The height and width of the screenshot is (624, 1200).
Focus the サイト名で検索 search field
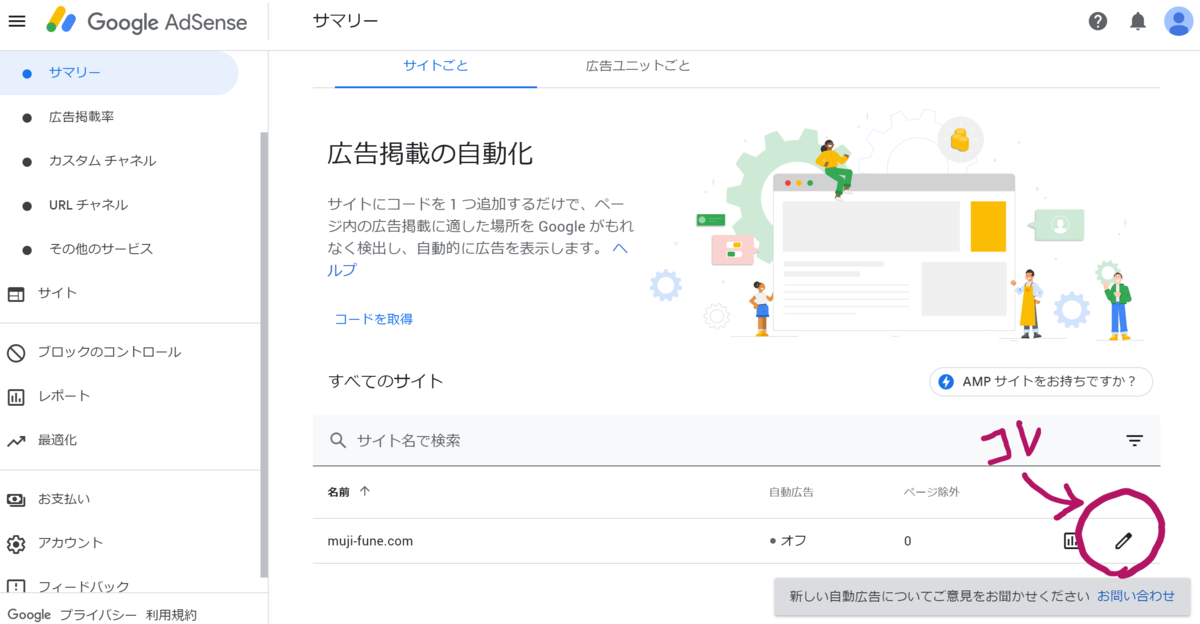(x=736, y=440)
